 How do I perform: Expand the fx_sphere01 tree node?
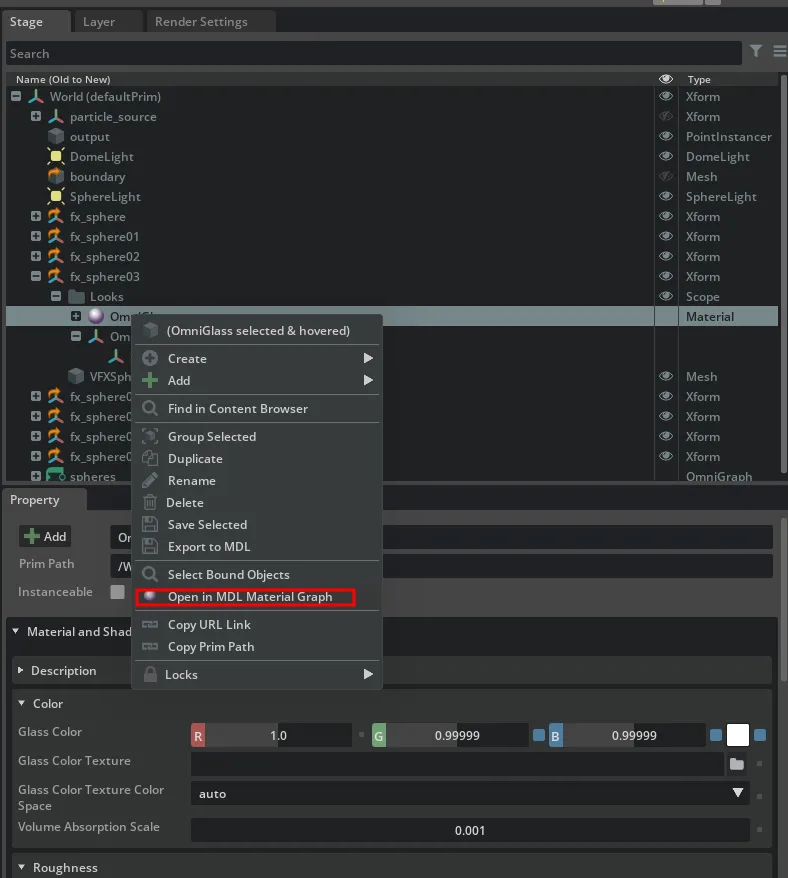coord(36,236)
